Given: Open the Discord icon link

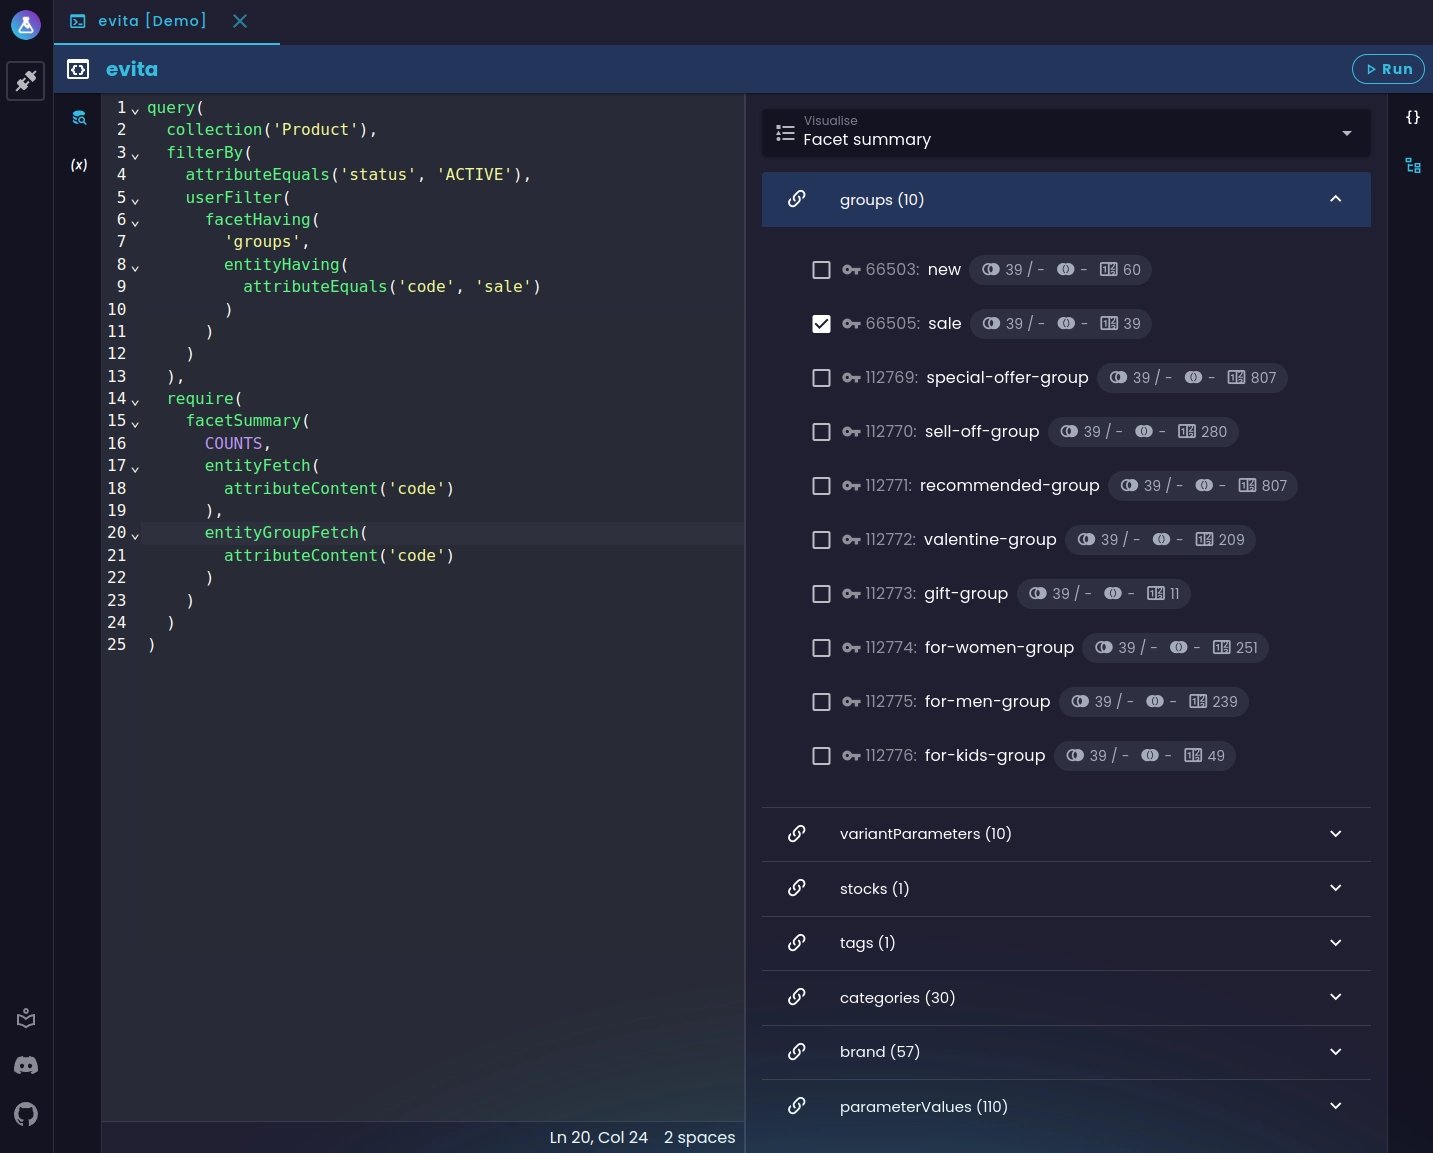Looking at the screenshot, I should (x=26, y=1066).
